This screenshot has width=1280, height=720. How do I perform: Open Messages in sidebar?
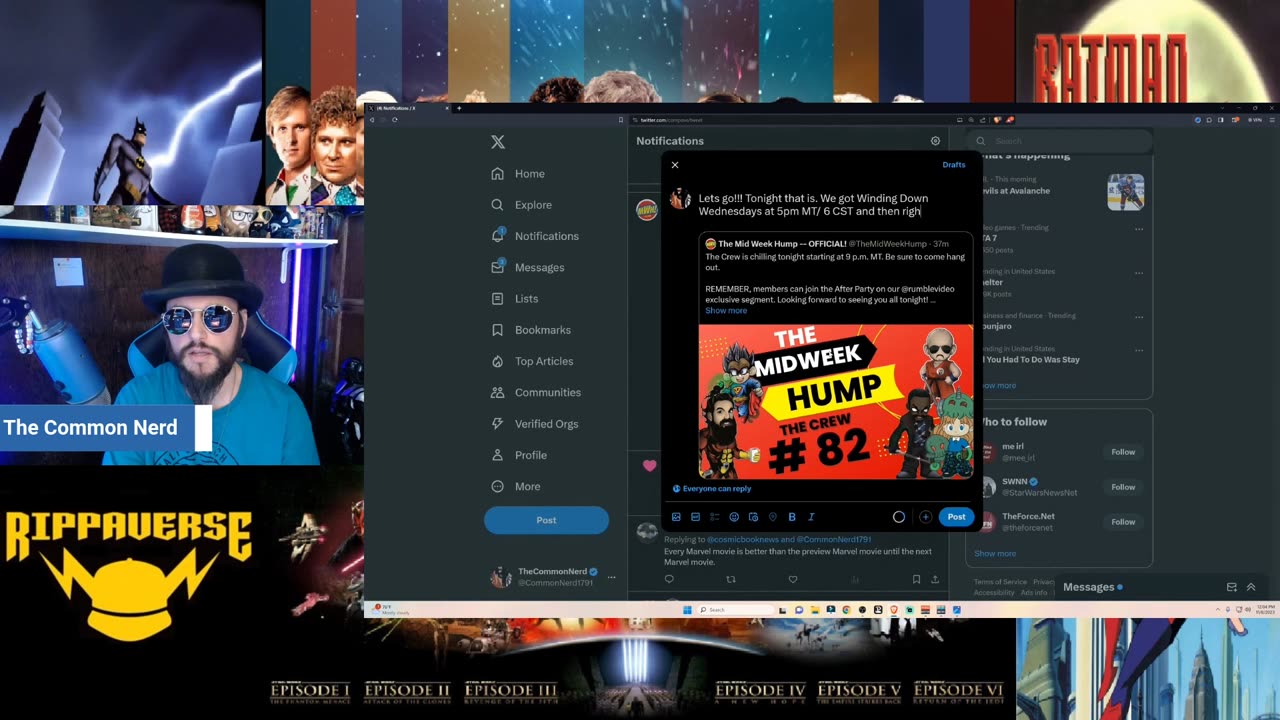[528, 267]
